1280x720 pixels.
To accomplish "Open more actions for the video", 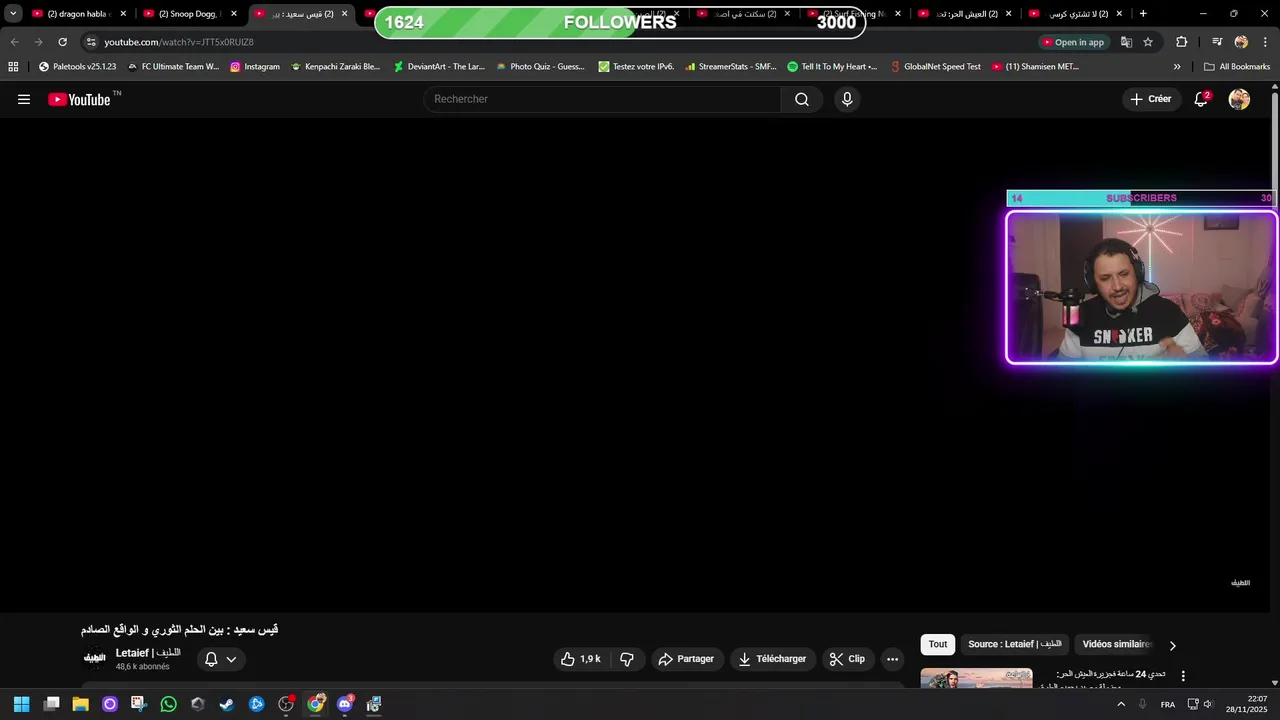I will 892,659.
